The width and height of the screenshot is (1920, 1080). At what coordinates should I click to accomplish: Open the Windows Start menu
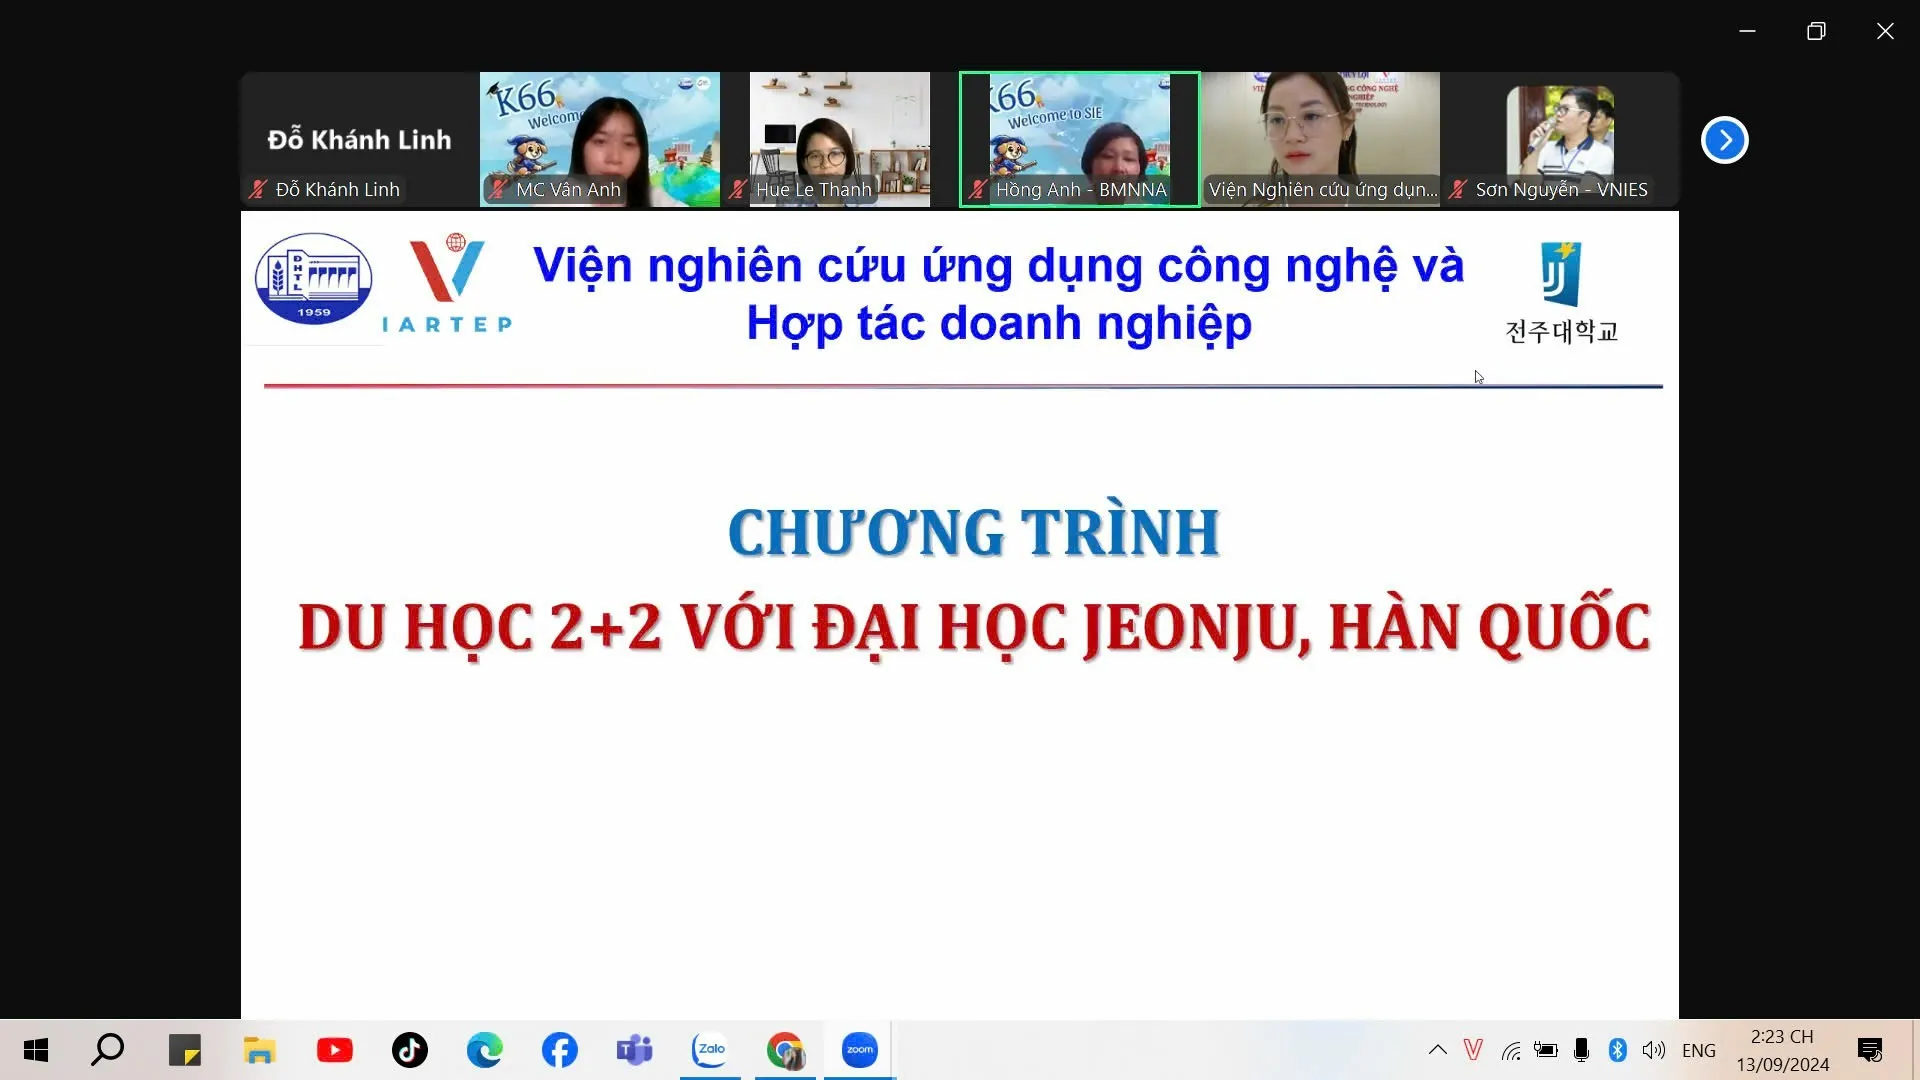tap(35, 1050)
